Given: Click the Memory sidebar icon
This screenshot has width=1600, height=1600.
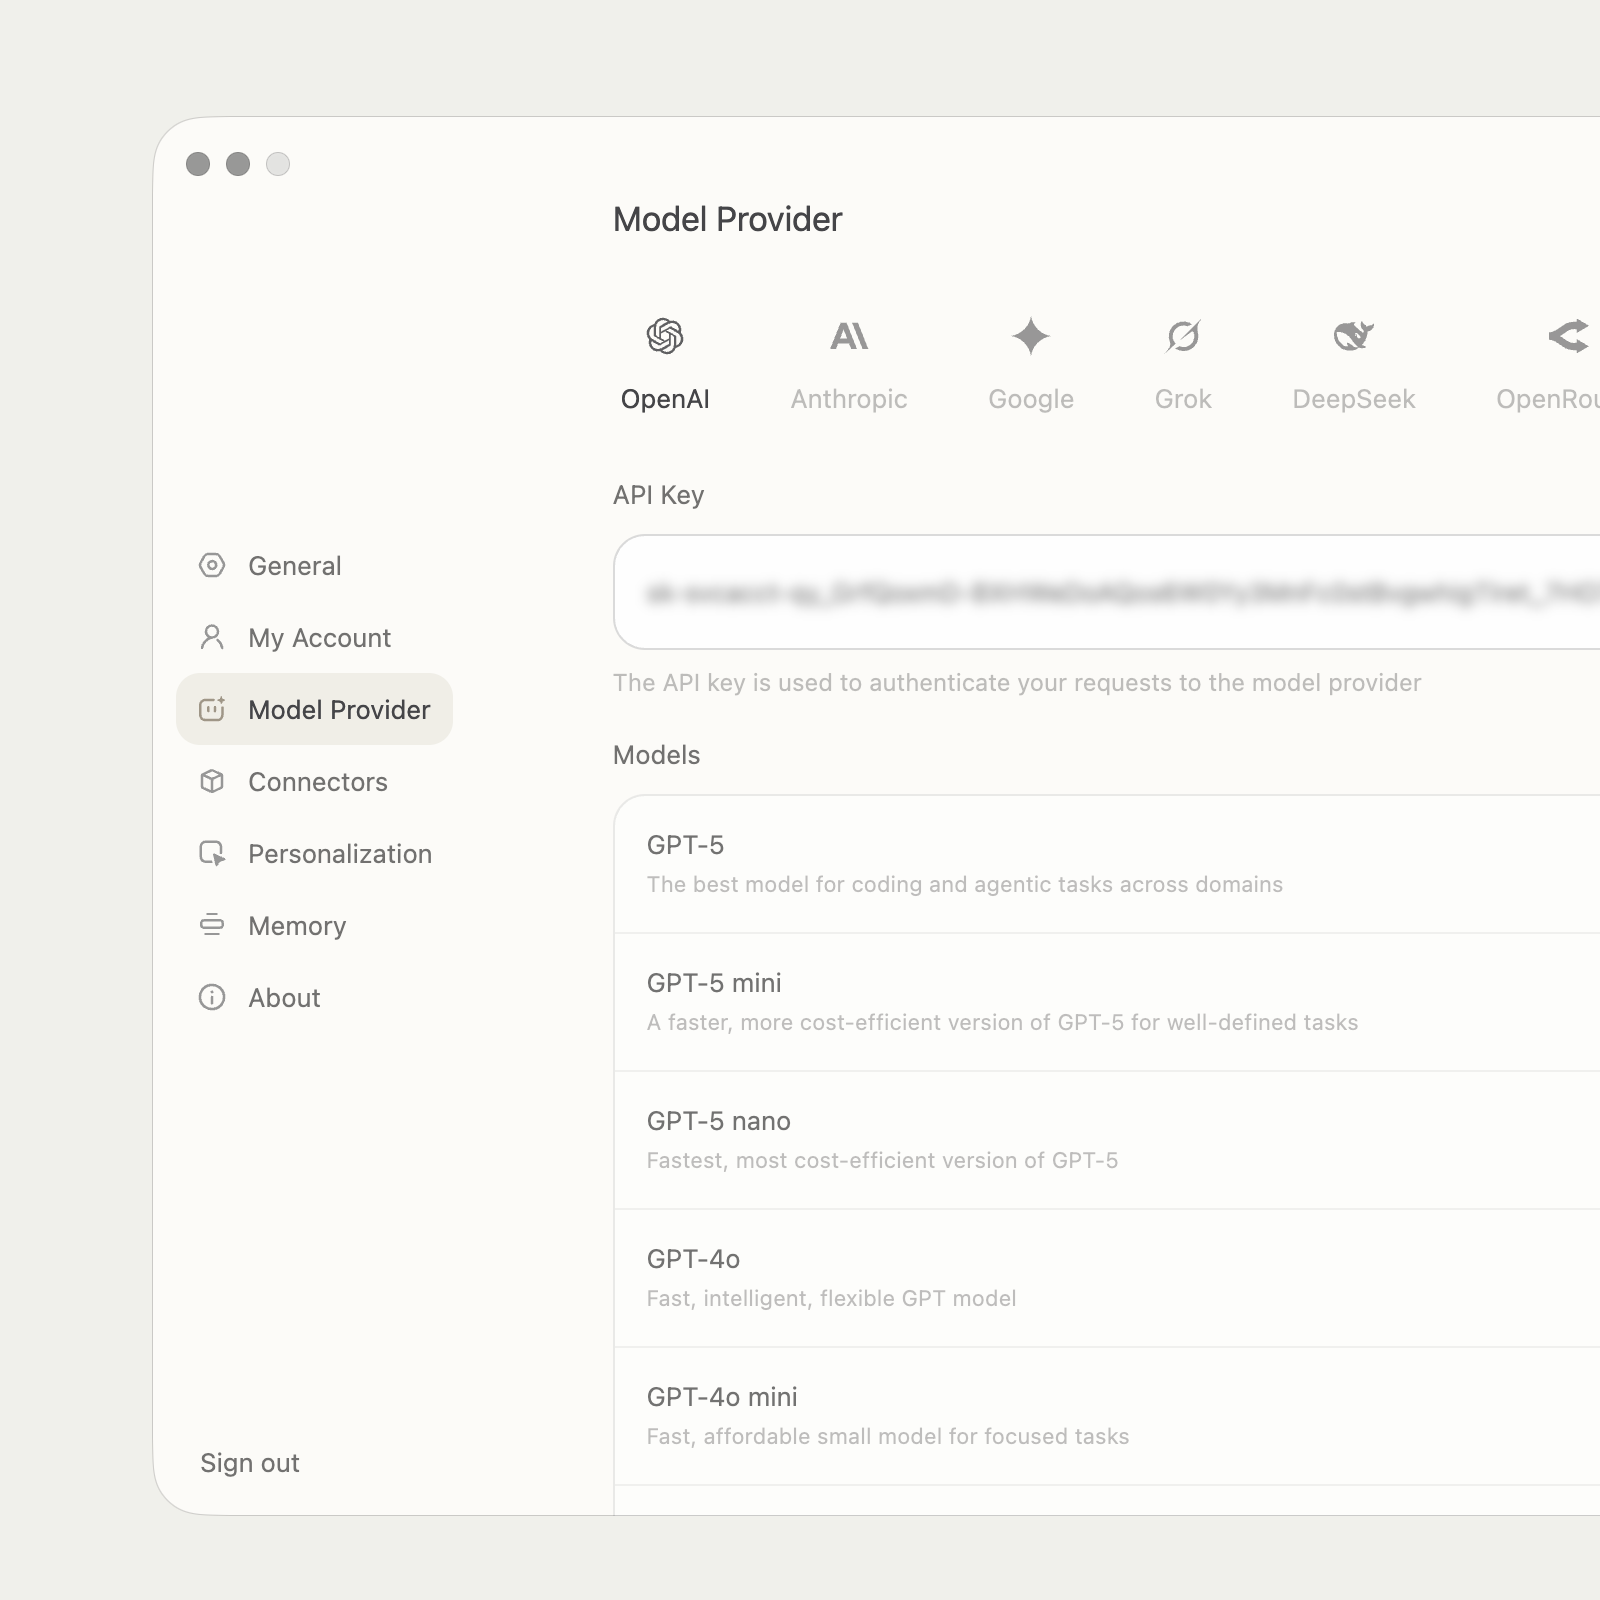Looking at the screenshot, I should 212,926.
